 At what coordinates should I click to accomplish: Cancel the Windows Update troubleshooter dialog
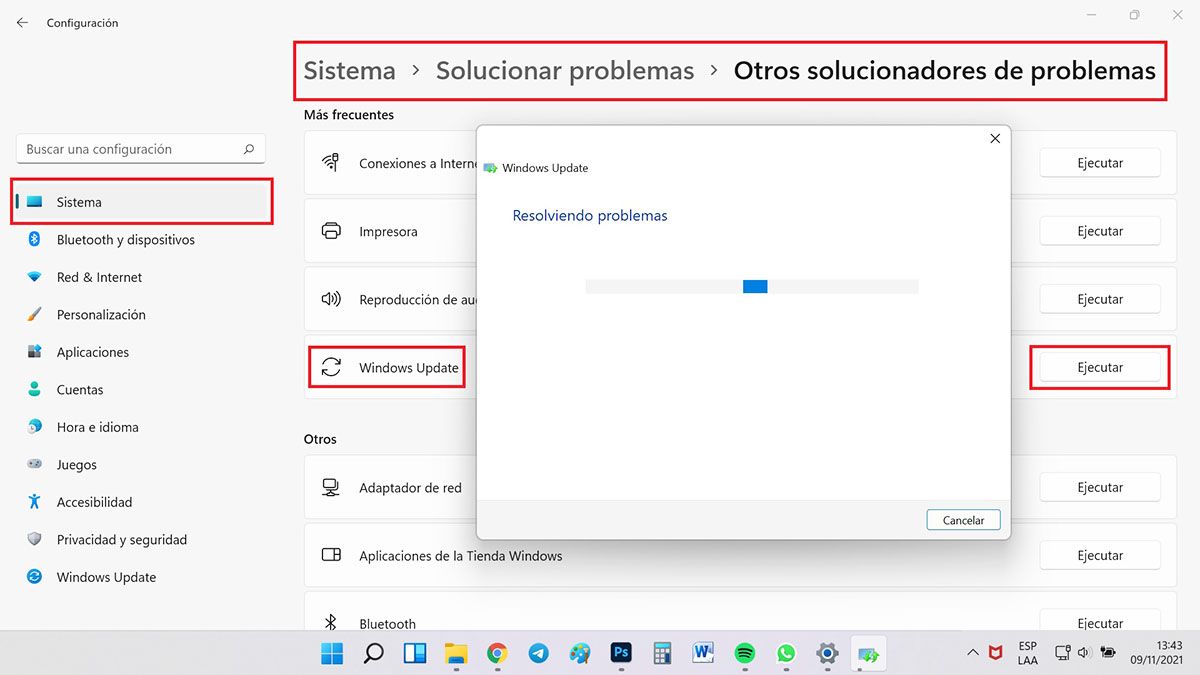pyautogui.click(x=964, y=520)
